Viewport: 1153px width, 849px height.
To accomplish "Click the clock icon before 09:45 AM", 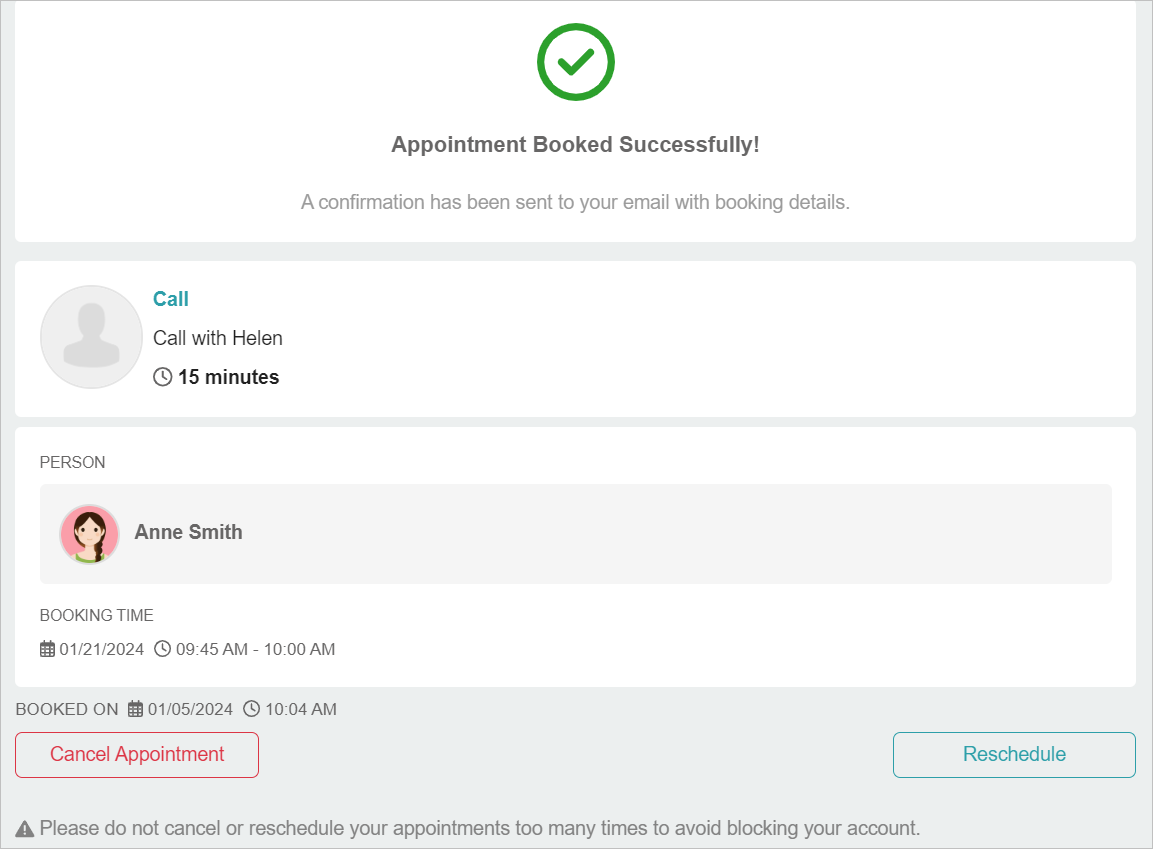I will (x=163, y=649).
